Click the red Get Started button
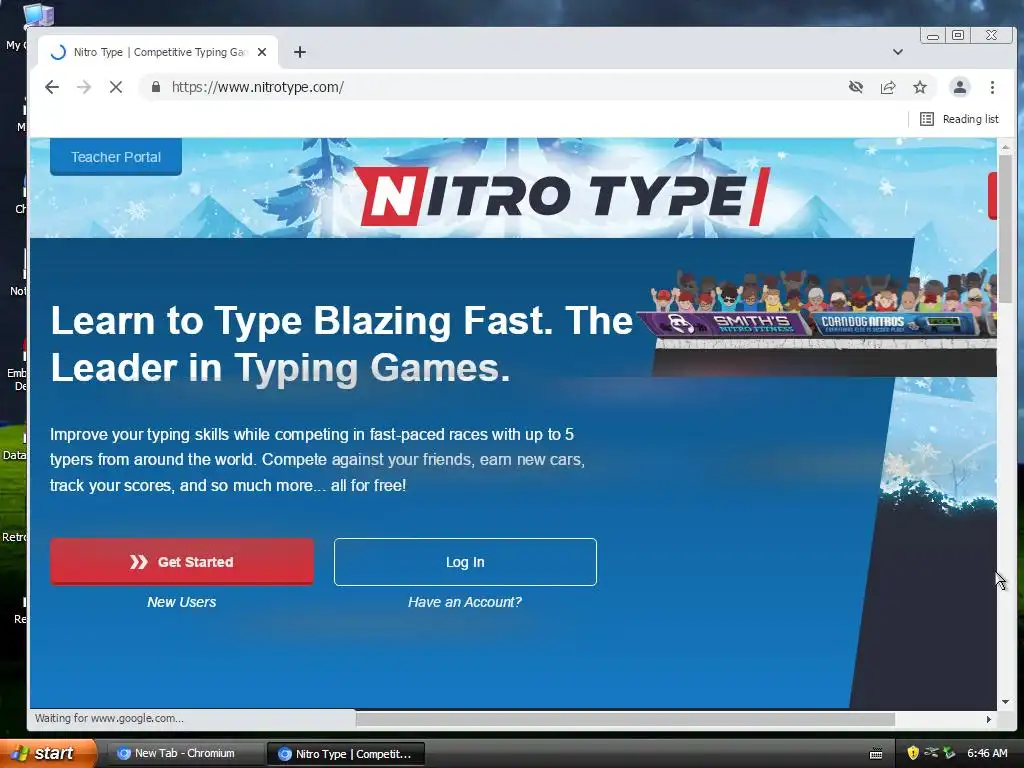Viewport: 1024px width, 768px height. tap(182, 562)
